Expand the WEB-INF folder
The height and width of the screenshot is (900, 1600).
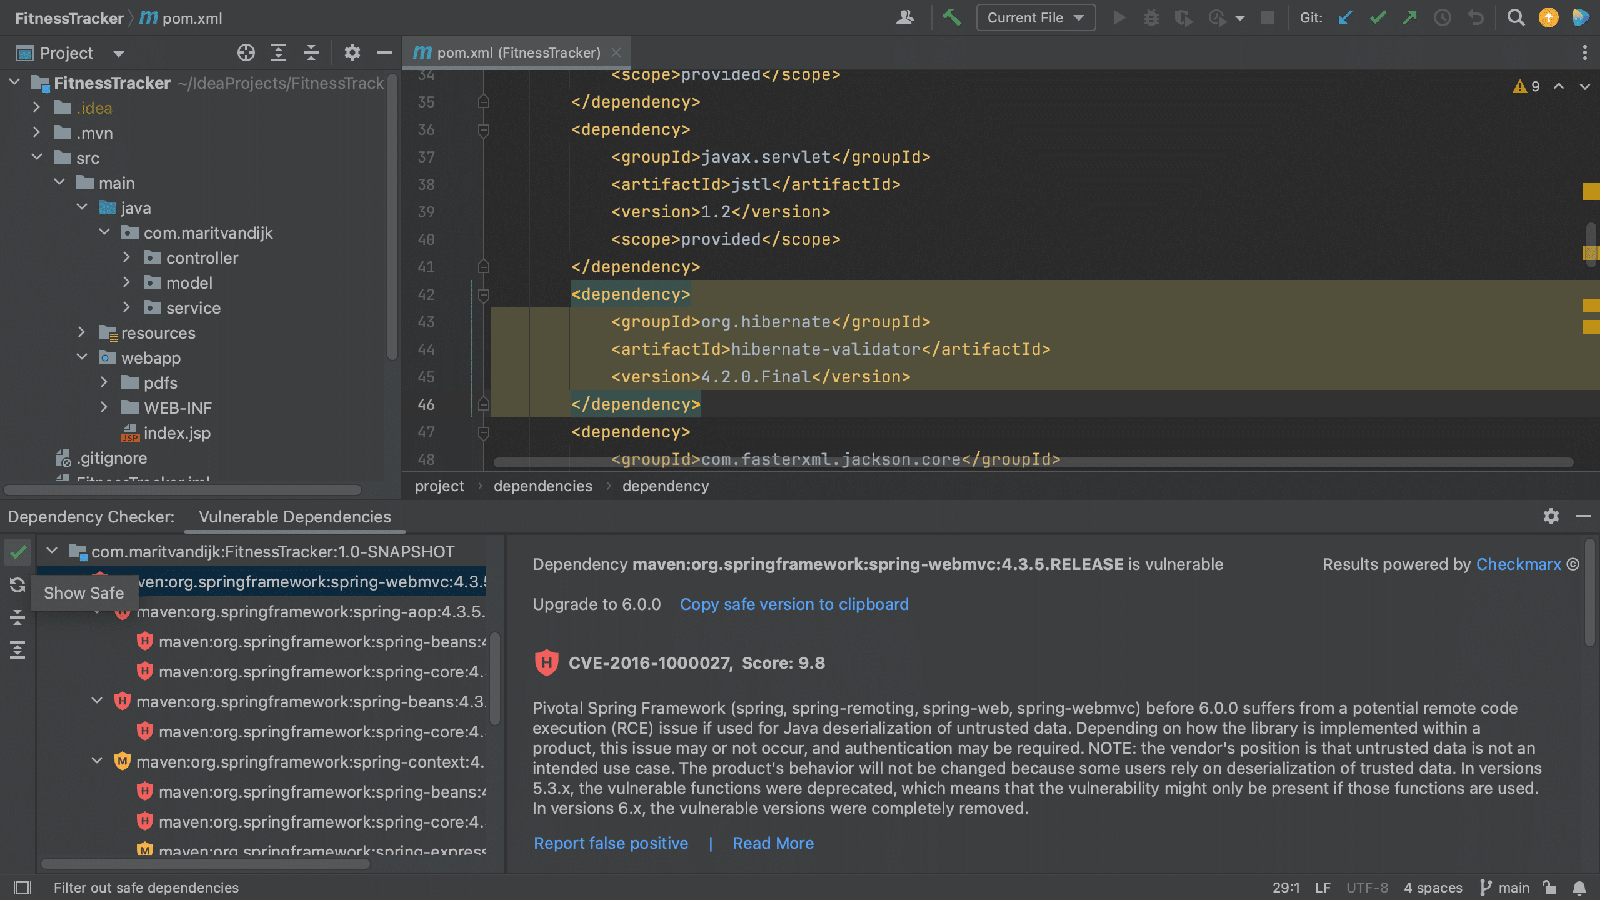(x=104, y=407)
